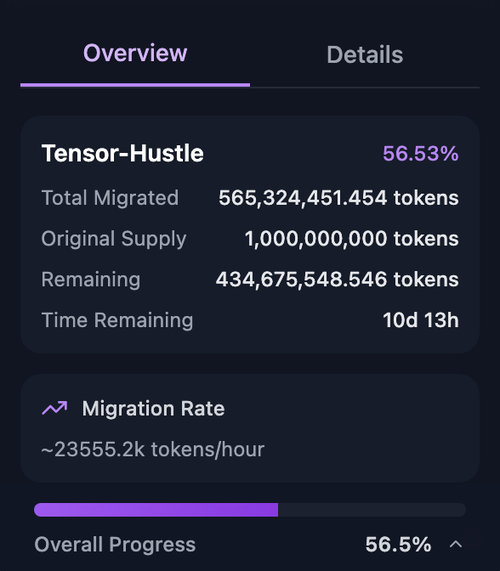Click the Time Remaining label

[x=117, y=320]
